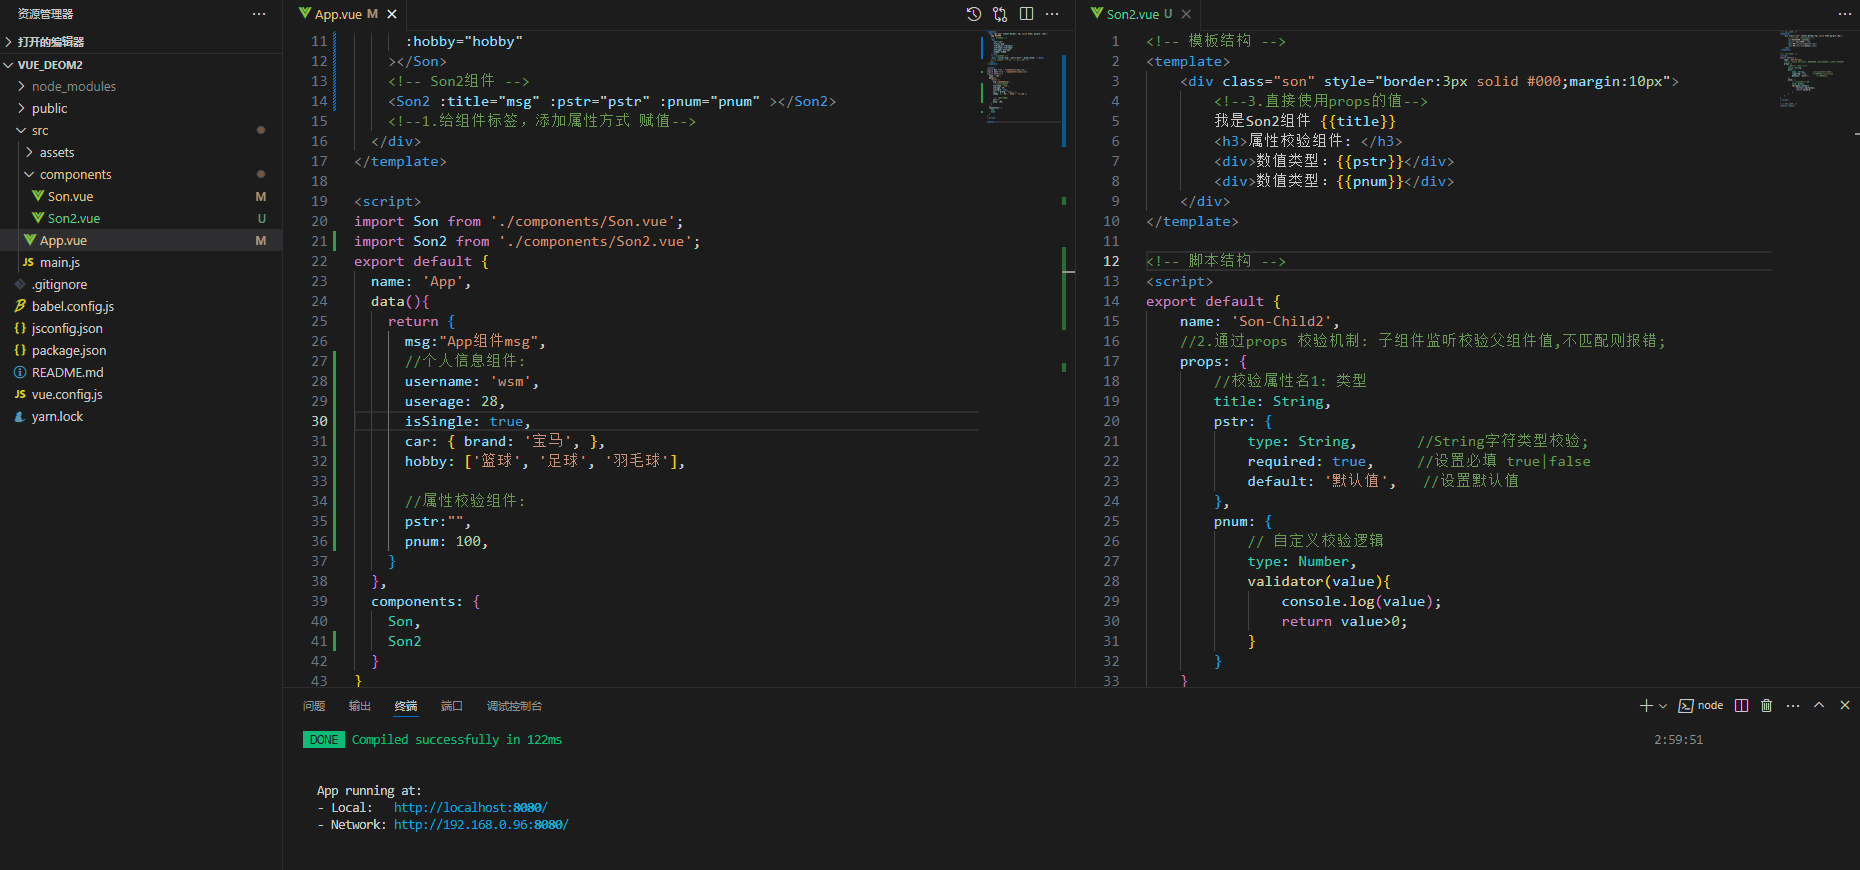The image size is (1860, 870).
Task: Click the git icon beside .gitignore
Action: coord(20,284)
